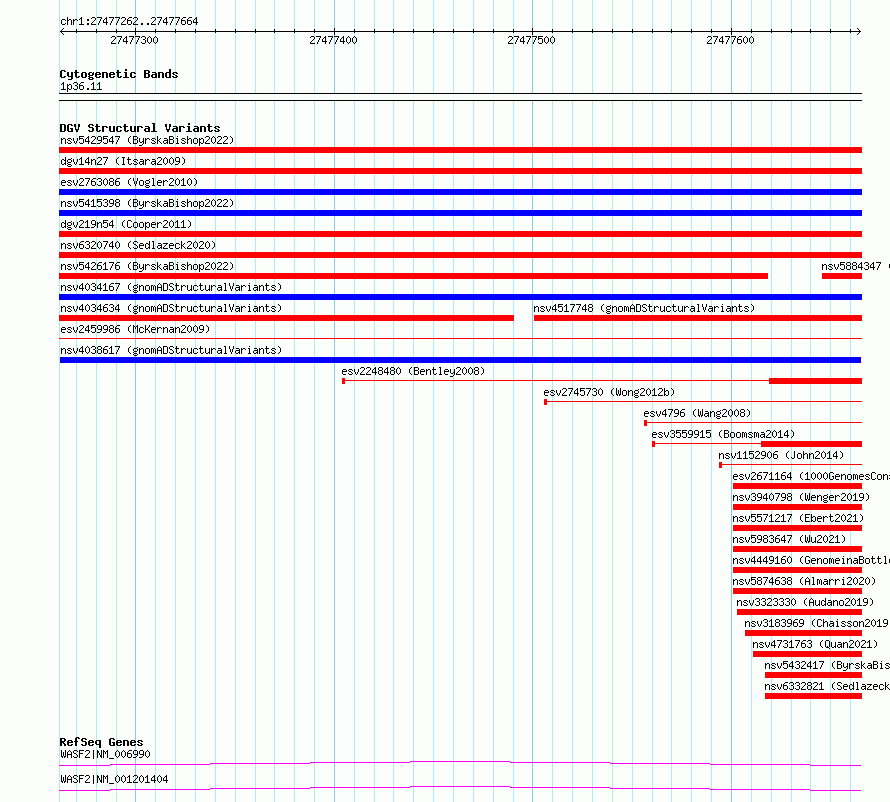Open the esv2763086 (Vogler2010) variant label

pos(129,182)
